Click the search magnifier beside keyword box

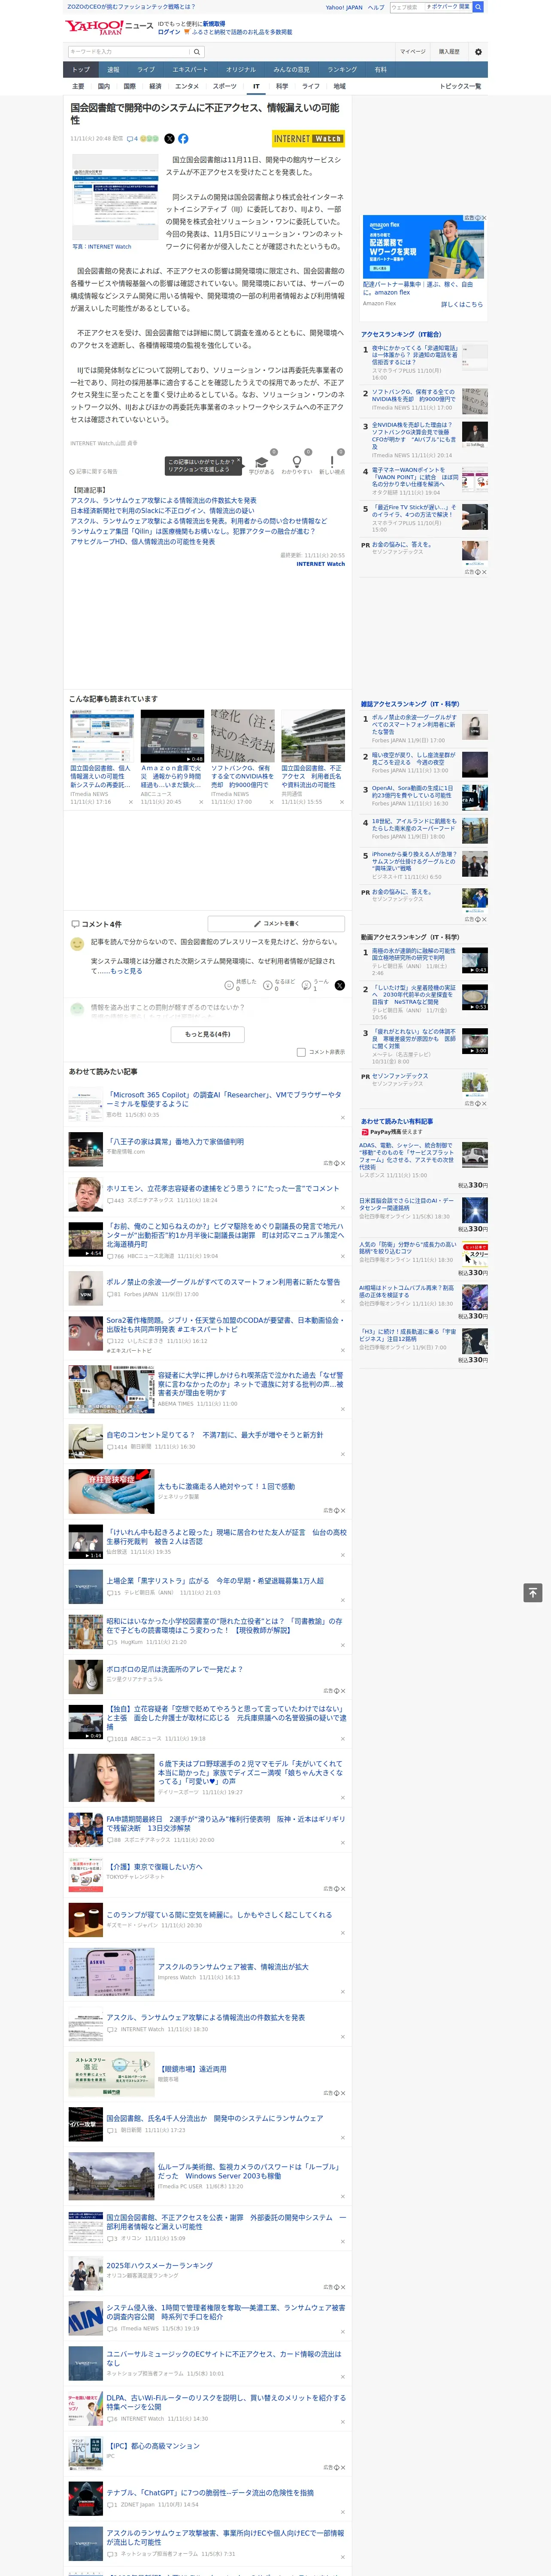[x=196, y=52]
